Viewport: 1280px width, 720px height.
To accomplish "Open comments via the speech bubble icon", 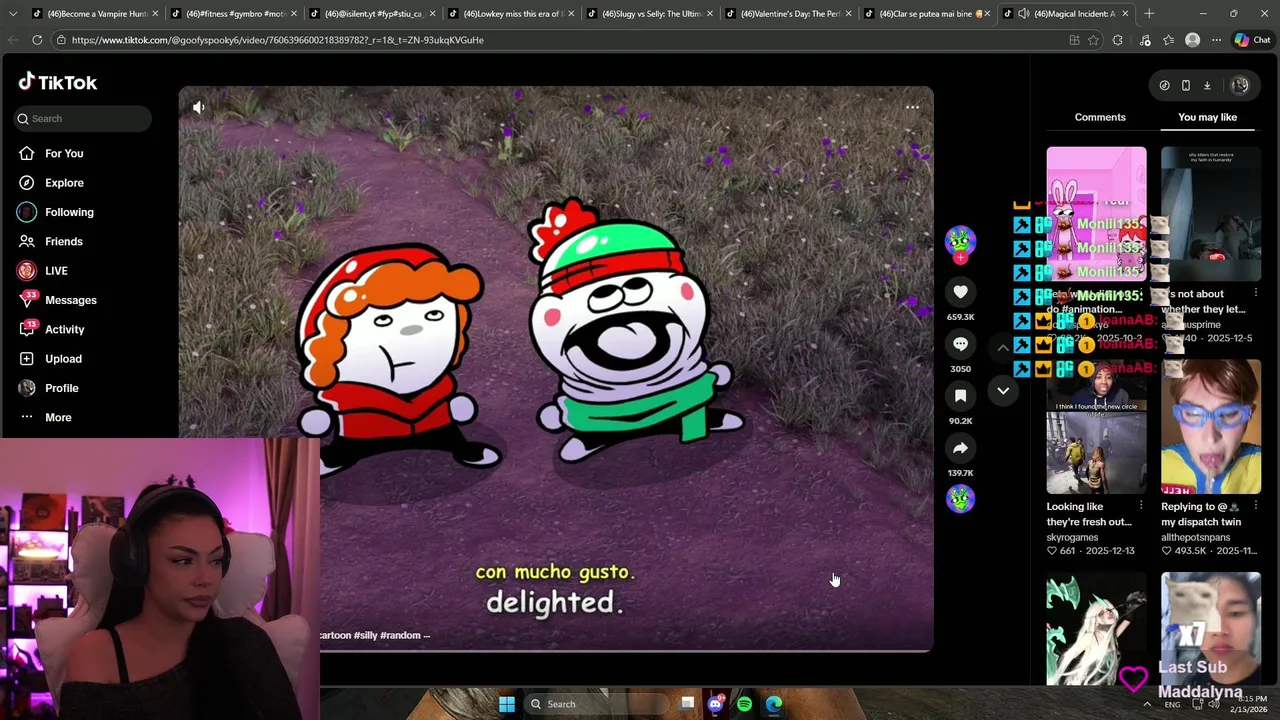I will pos(960,343).
